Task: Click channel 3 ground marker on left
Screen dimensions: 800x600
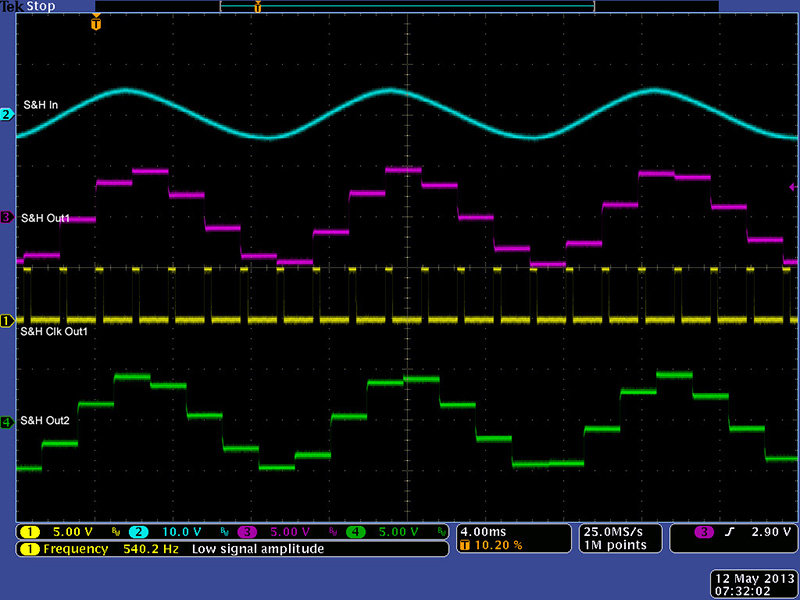Action: (6, 217)
